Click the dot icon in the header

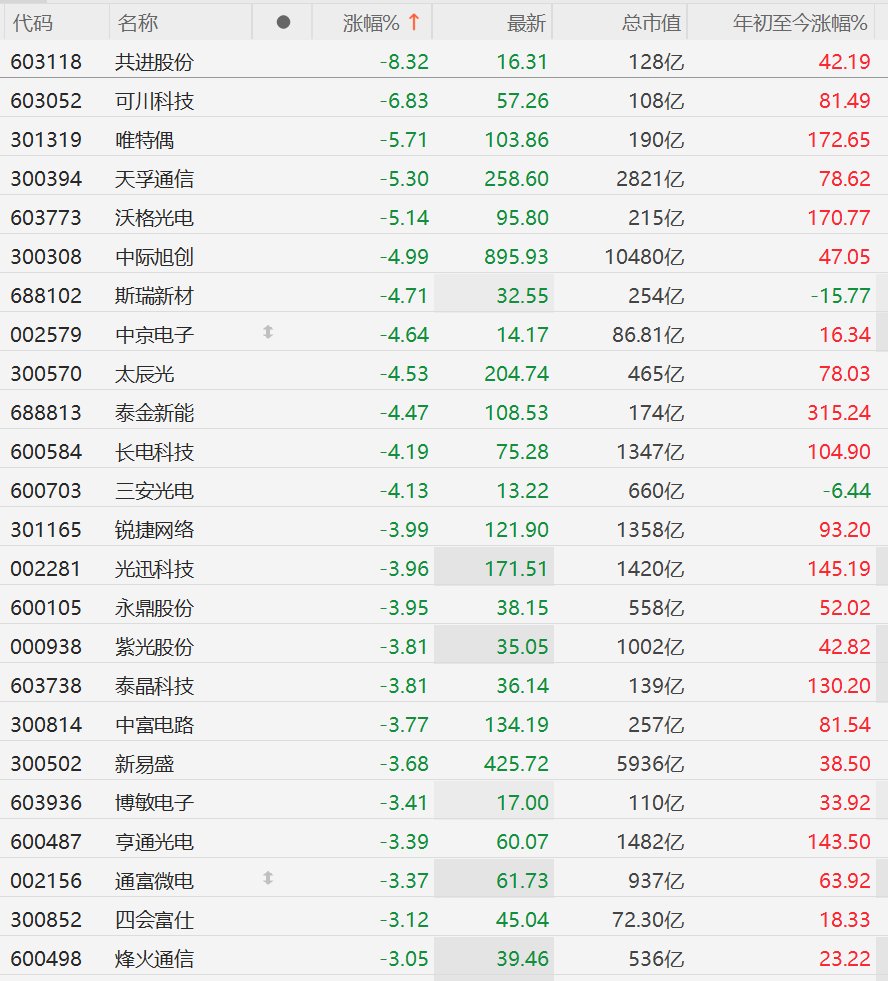tap(283, 23)
